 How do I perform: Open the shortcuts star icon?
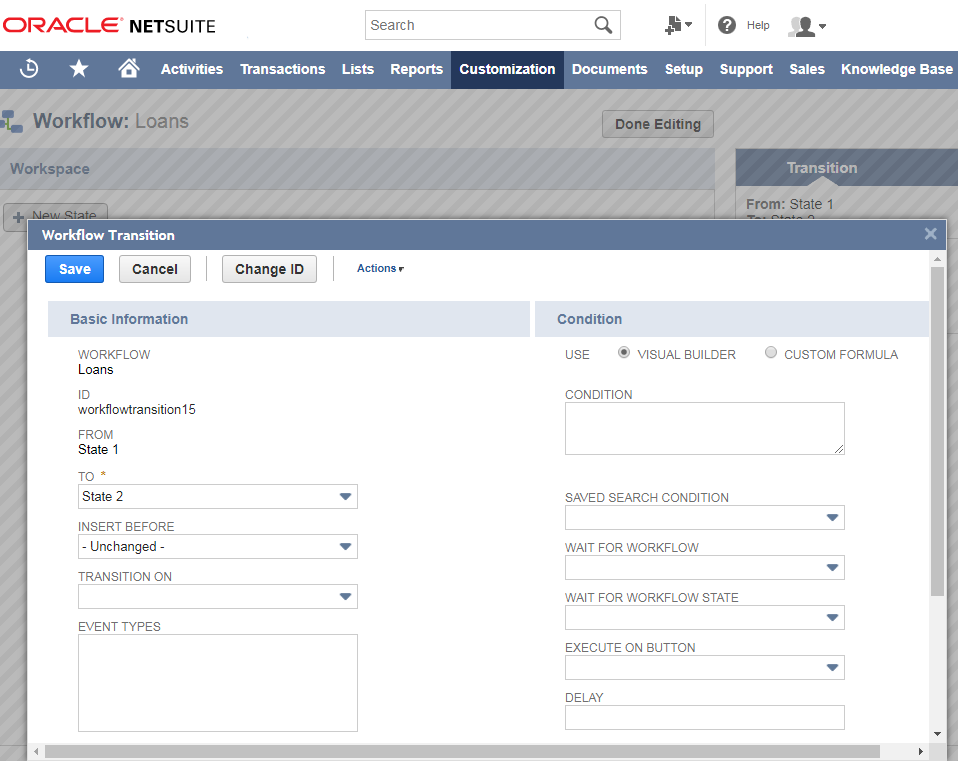78,69
